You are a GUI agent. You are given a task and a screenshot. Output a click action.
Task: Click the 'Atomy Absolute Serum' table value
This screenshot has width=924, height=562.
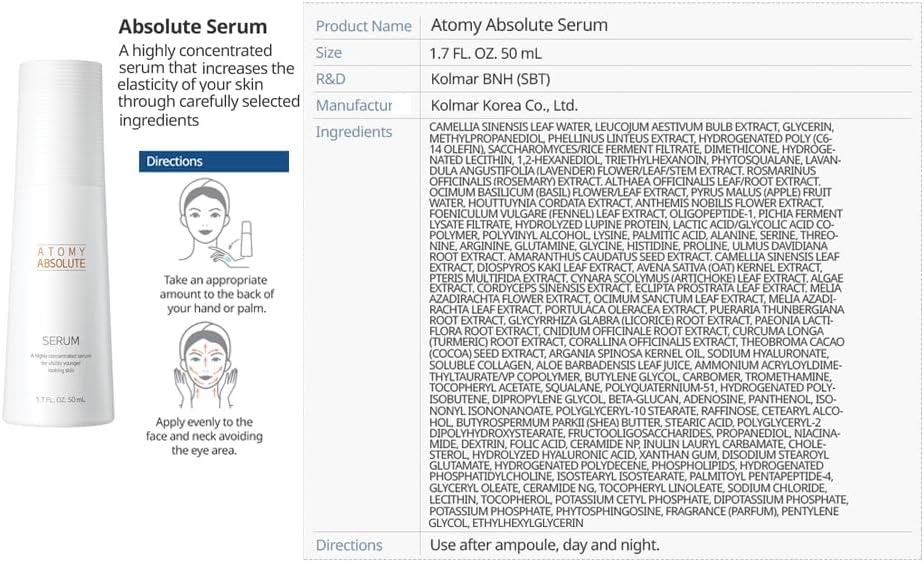tap(519, 25)
